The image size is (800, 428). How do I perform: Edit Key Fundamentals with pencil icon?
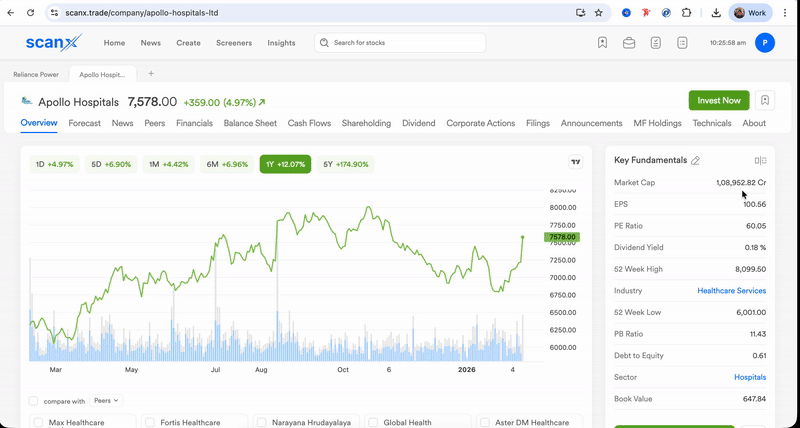click(x=695, y=161)
